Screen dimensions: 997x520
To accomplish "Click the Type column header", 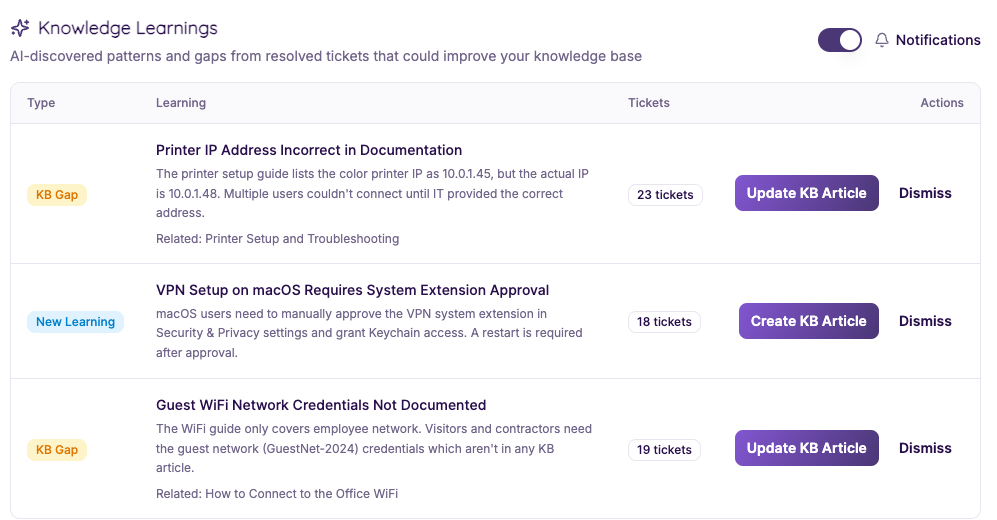I will point(41,103).
